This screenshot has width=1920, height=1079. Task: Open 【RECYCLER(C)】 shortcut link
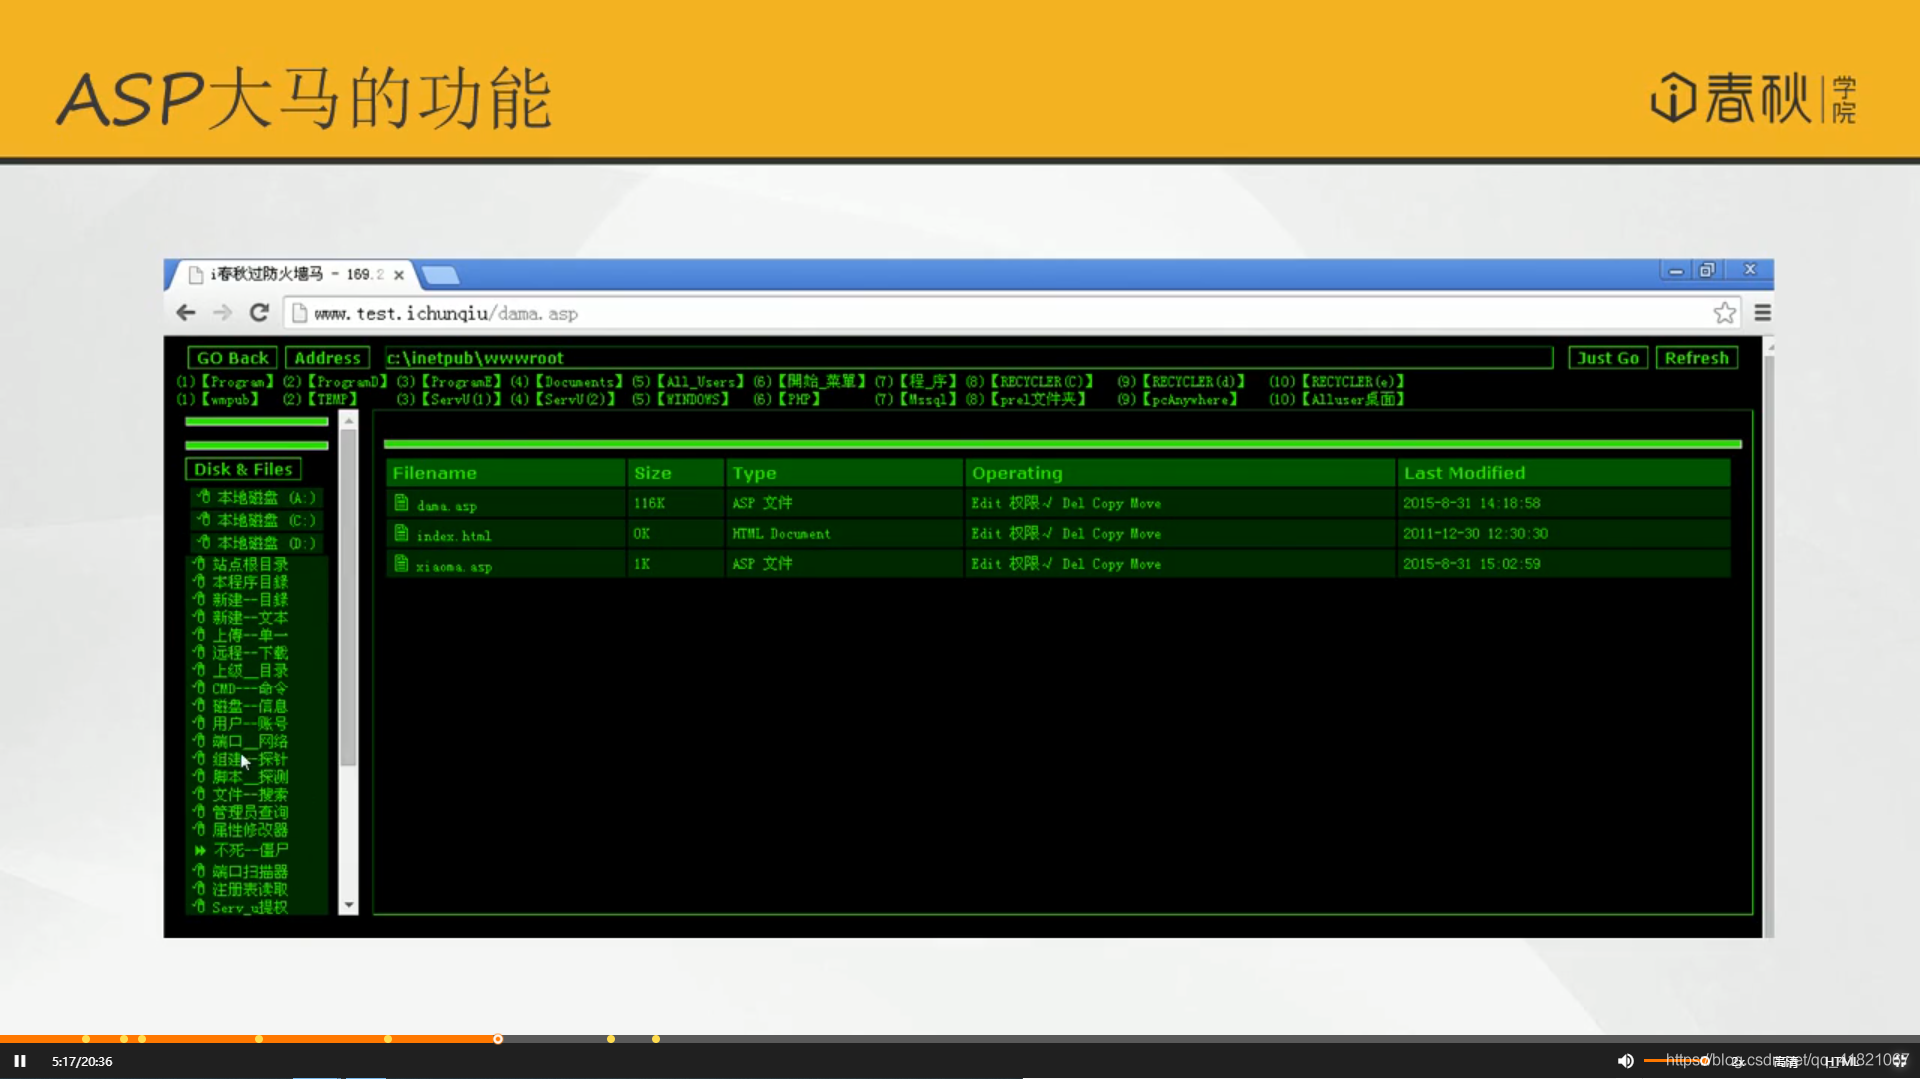pos(1041,382)
